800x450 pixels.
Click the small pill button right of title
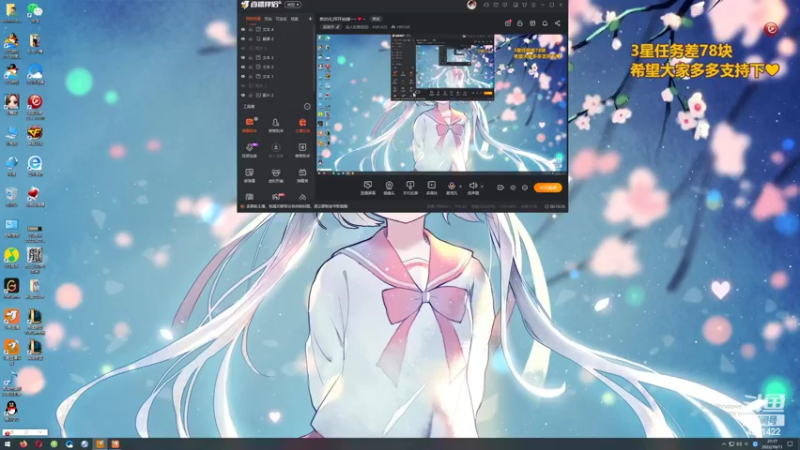pos(376,19)
